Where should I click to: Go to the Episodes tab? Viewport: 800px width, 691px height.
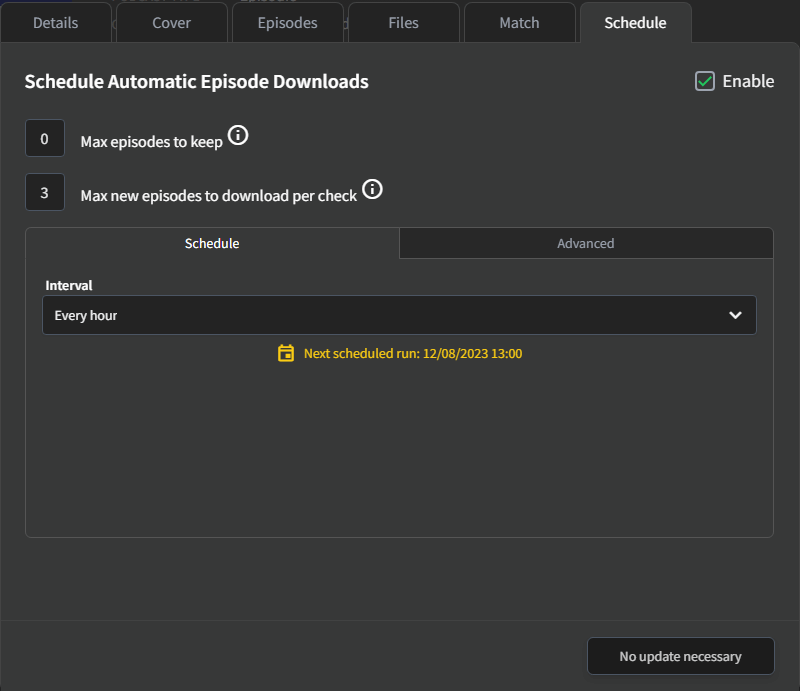point(287,23)
